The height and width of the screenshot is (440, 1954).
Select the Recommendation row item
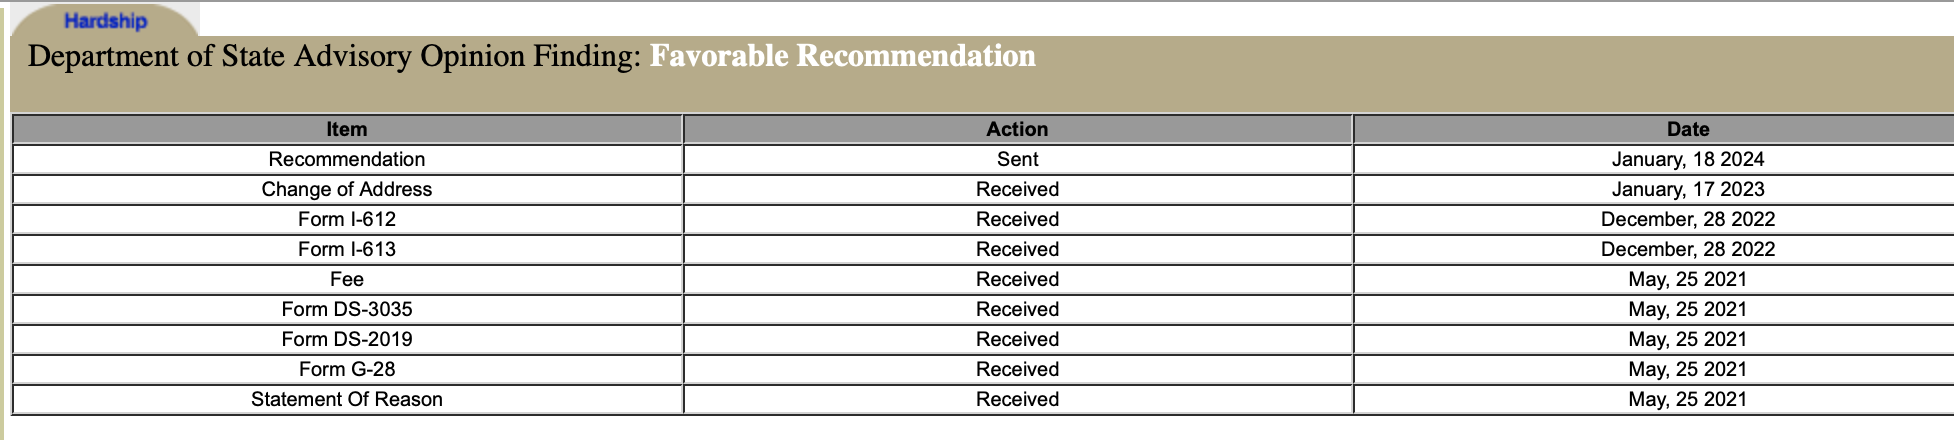click(x=347, y=159)
